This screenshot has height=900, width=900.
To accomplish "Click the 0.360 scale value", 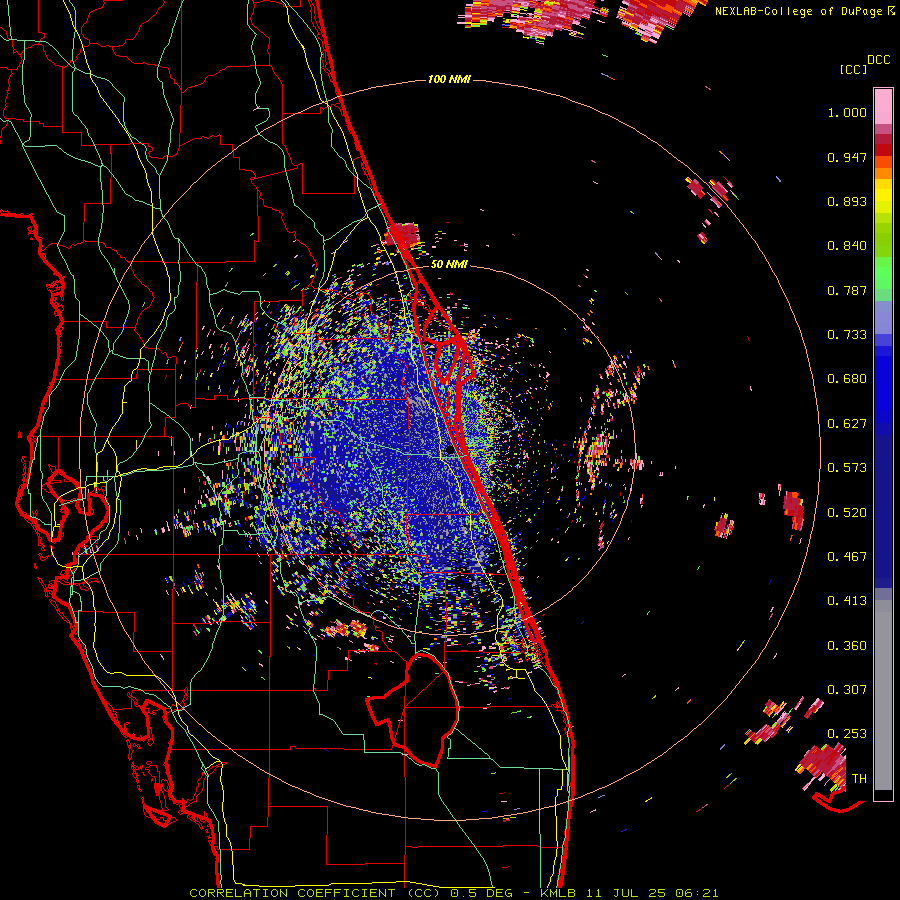I will (x=847, y=646).
